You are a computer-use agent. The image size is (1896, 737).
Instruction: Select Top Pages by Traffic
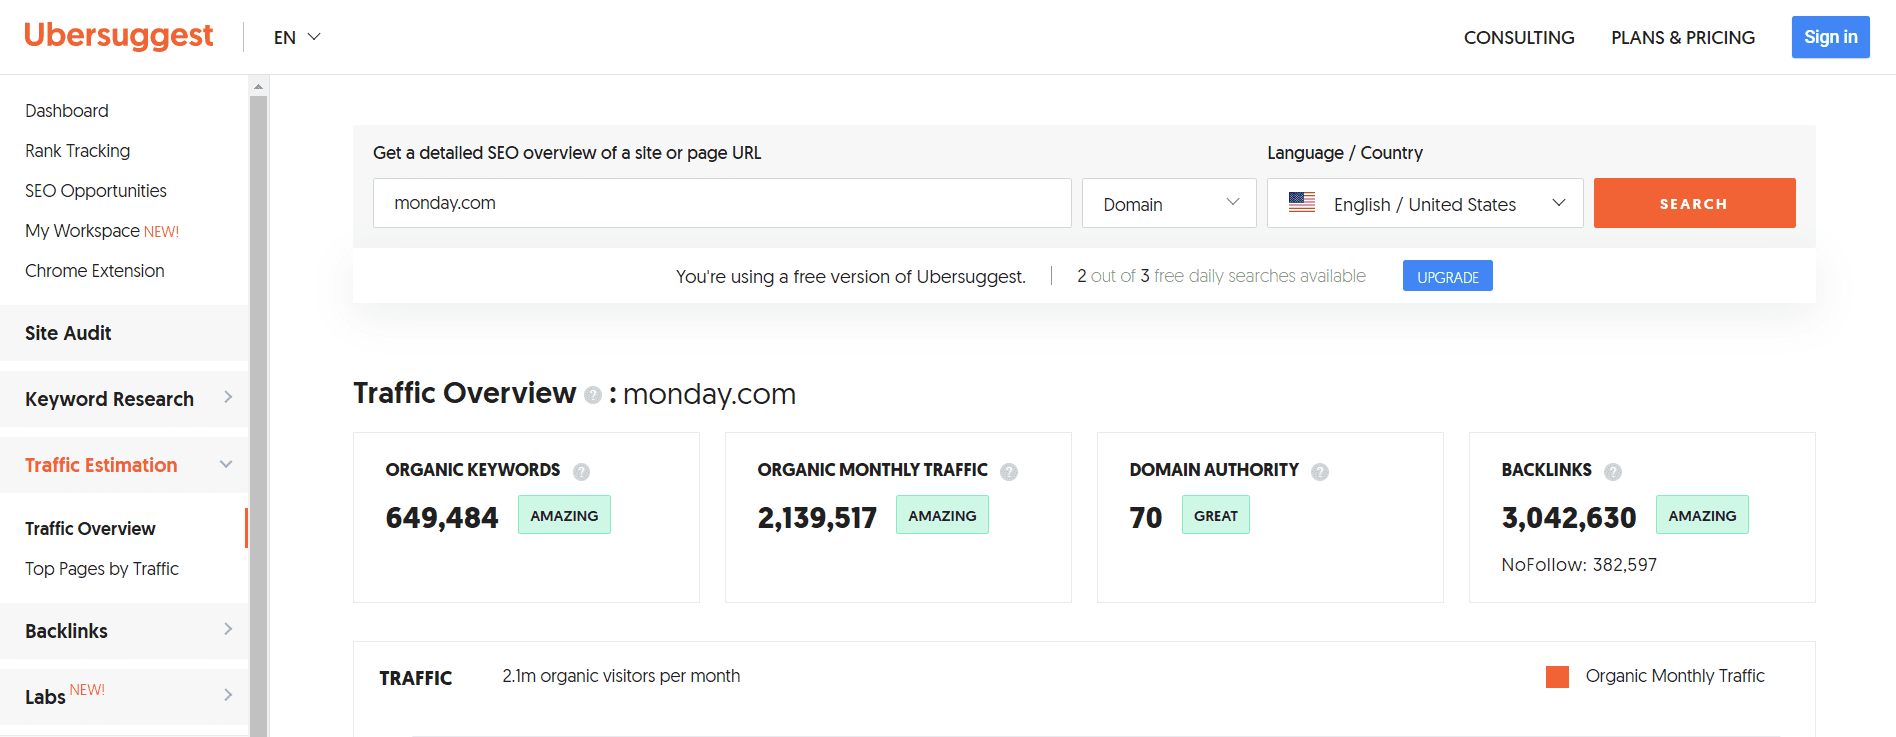point(102,569)
